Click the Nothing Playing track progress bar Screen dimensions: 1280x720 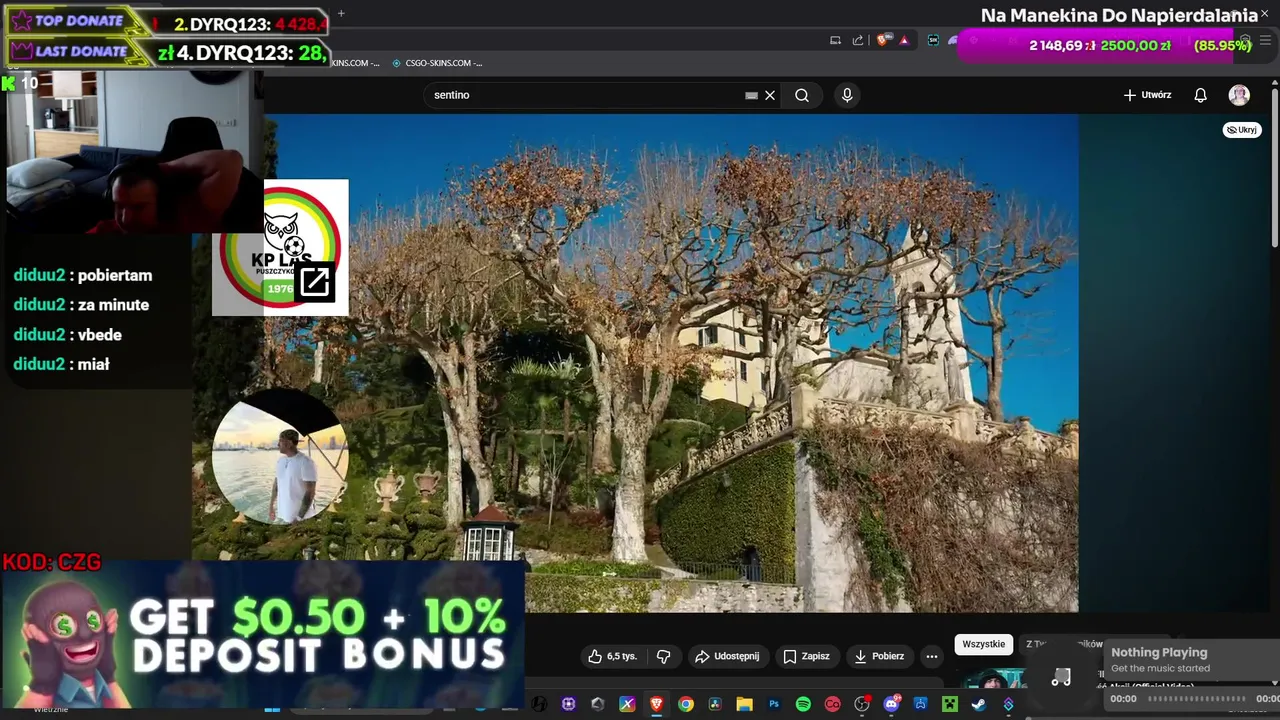(x=1196, y=699)
